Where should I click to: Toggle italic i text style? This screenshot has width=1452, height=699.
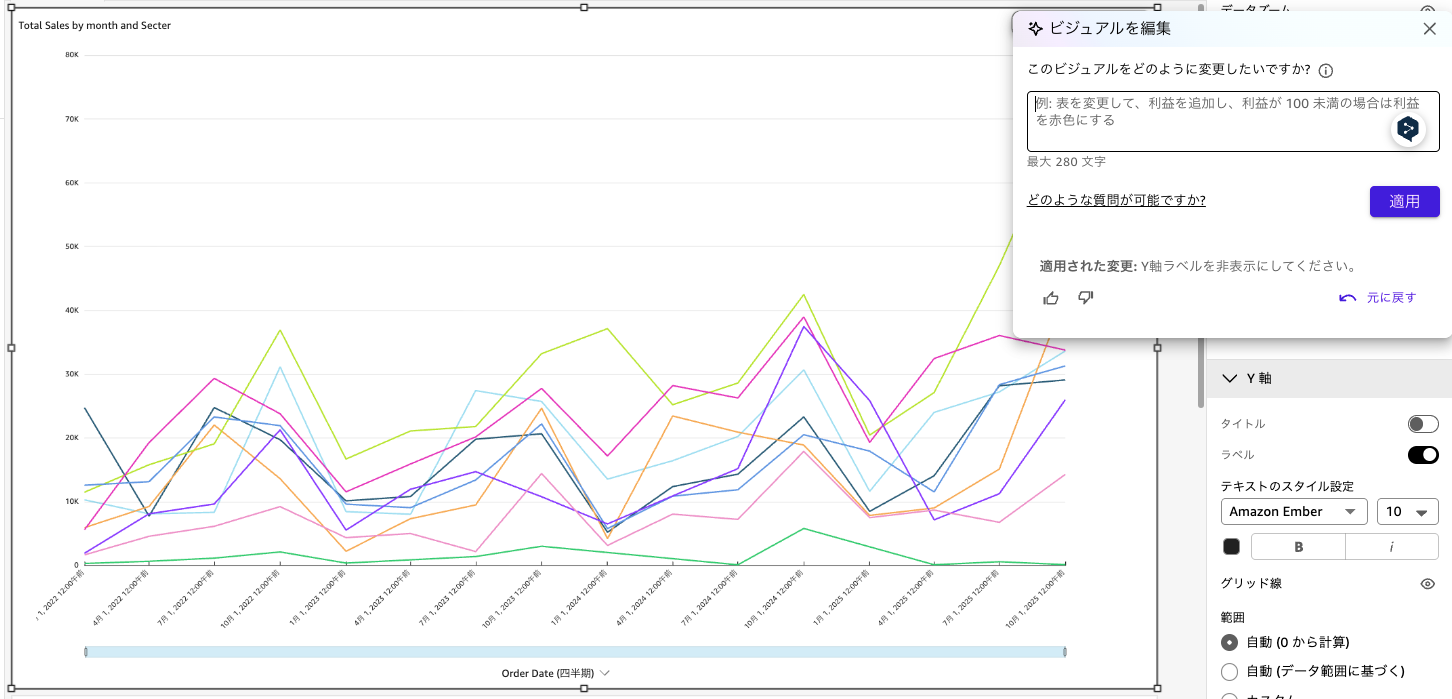tap(1391, 546)
